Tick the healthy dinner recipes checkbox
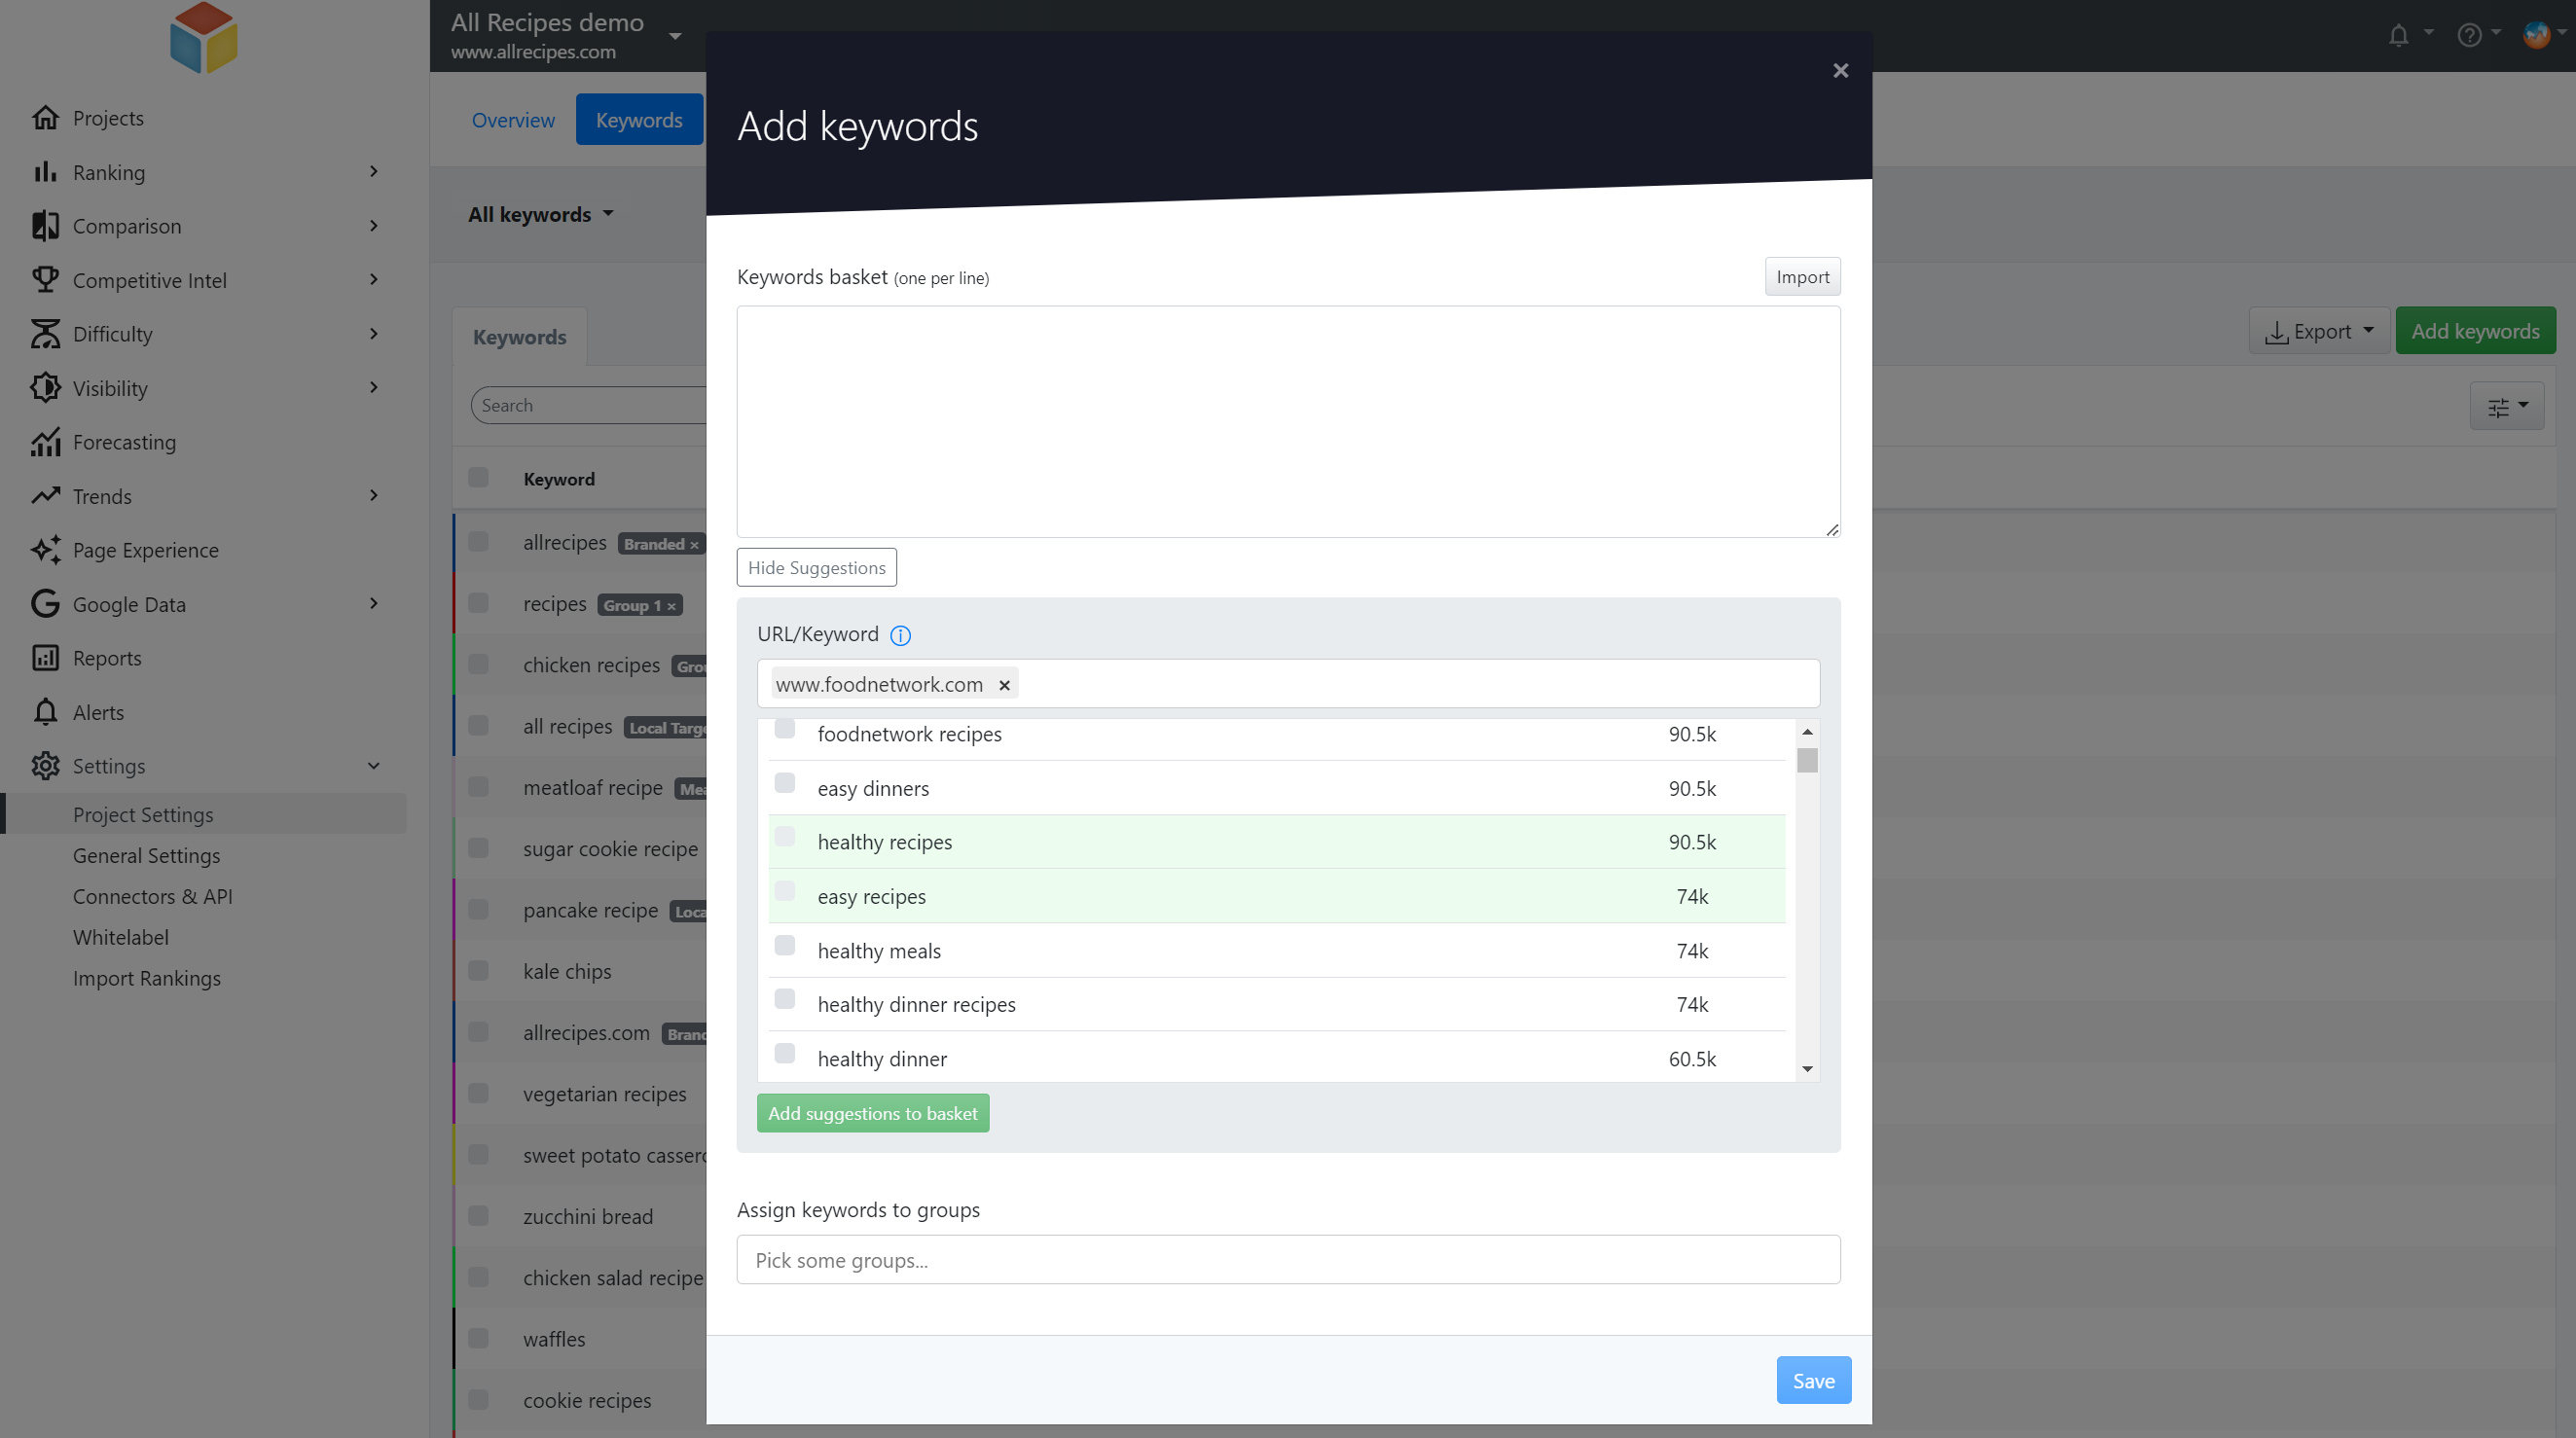 click(785, 1000)
